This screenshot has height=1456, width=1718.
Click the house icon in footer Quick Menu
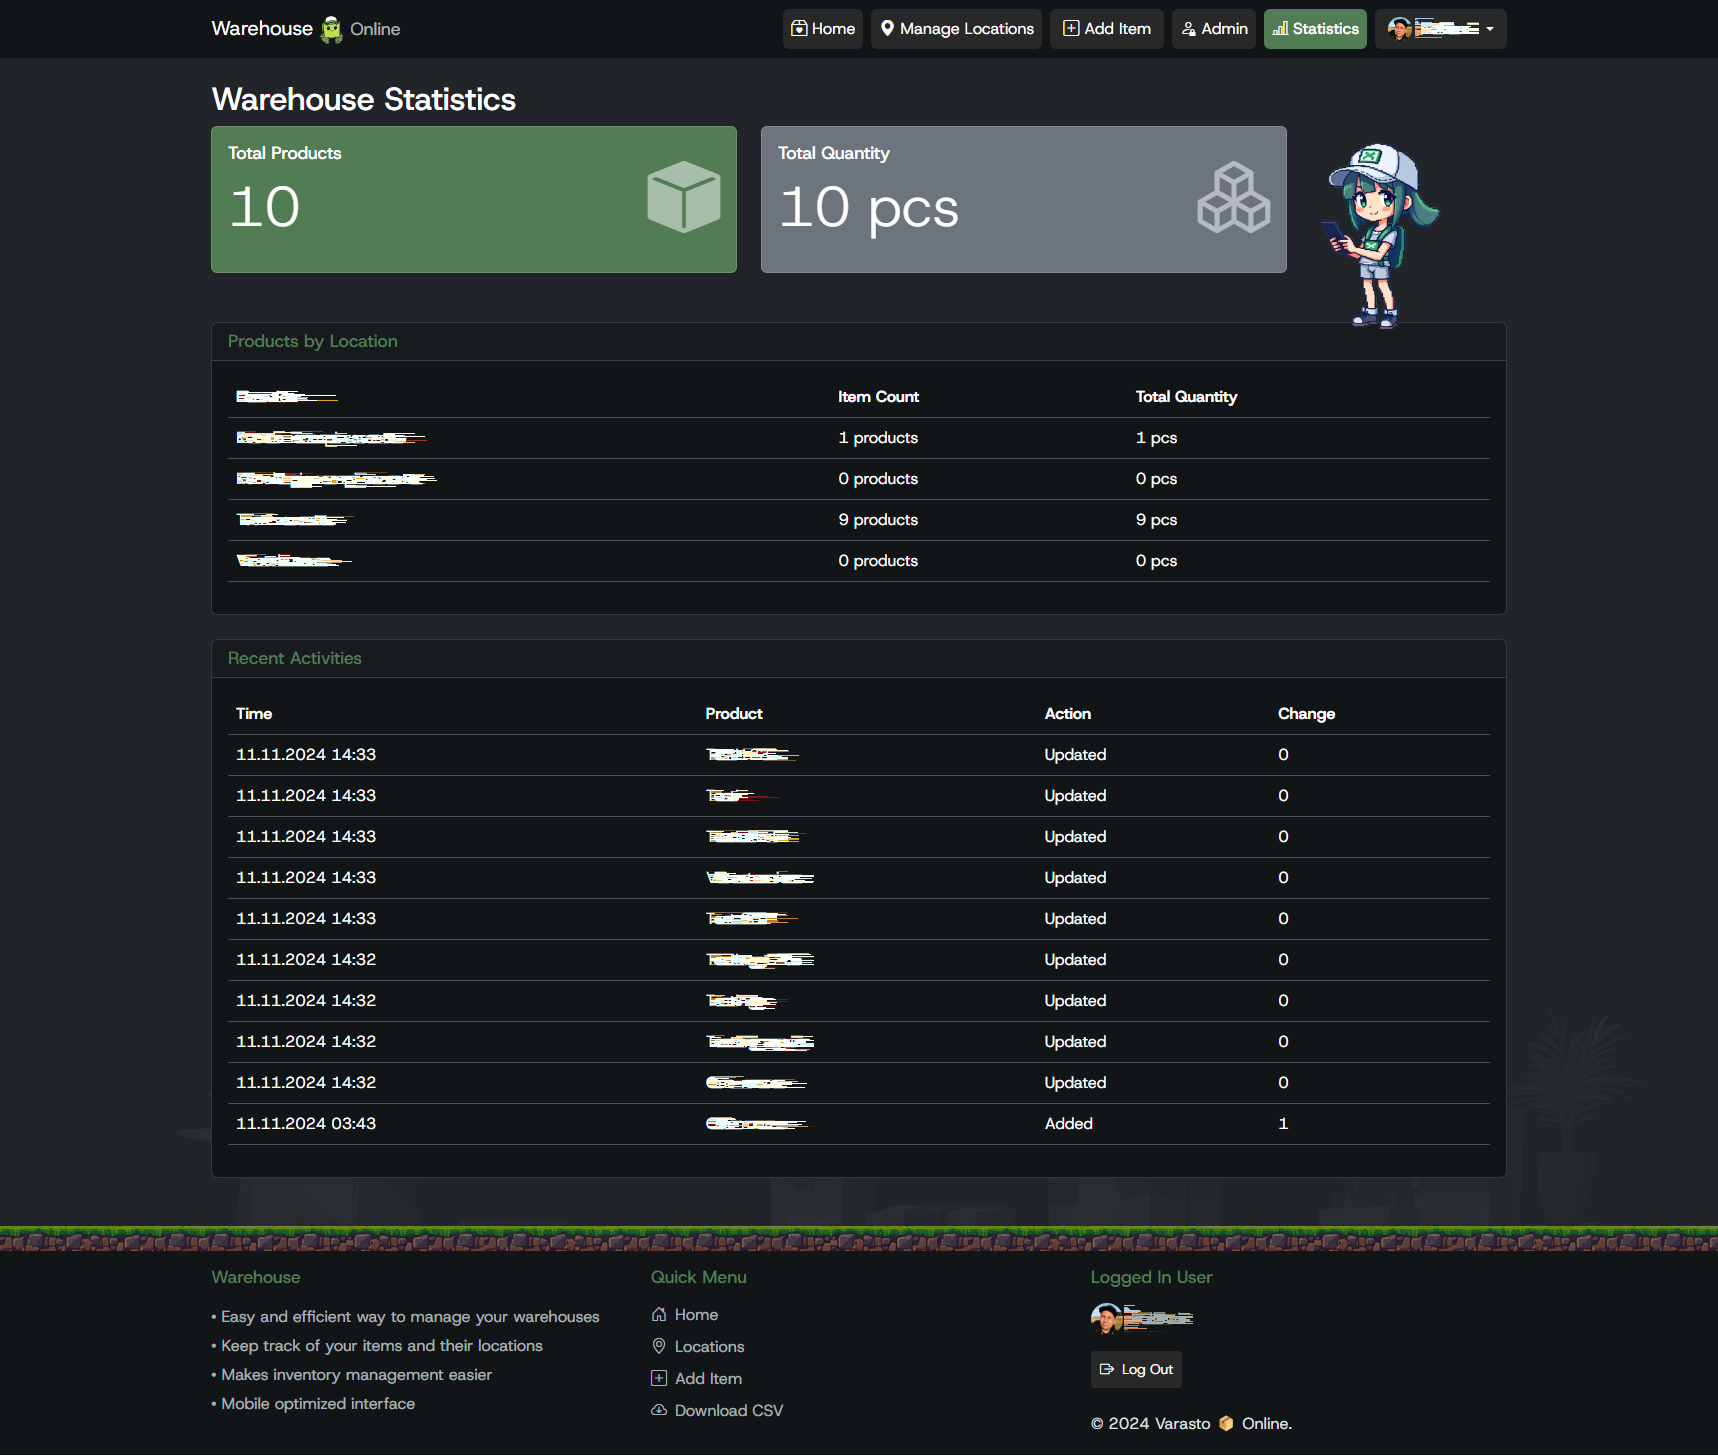[x=659, y=1314]
